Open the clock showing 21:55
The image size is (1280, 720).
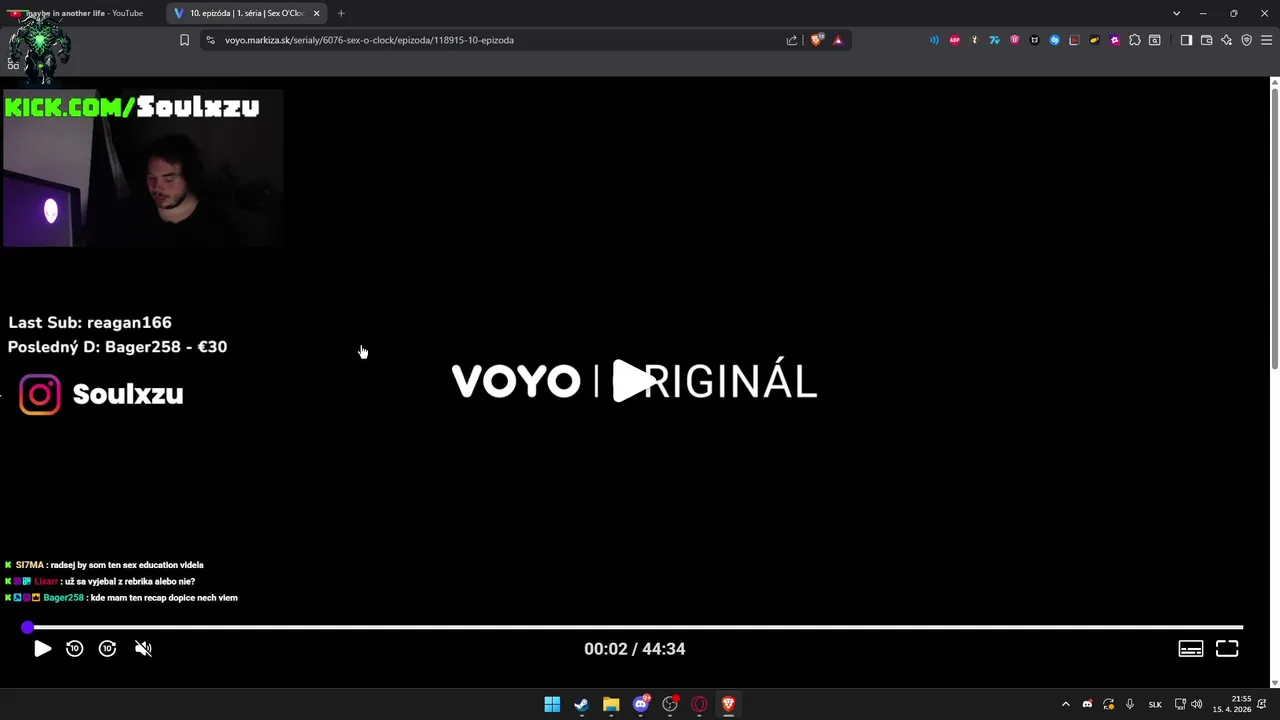pos(1232,704)
